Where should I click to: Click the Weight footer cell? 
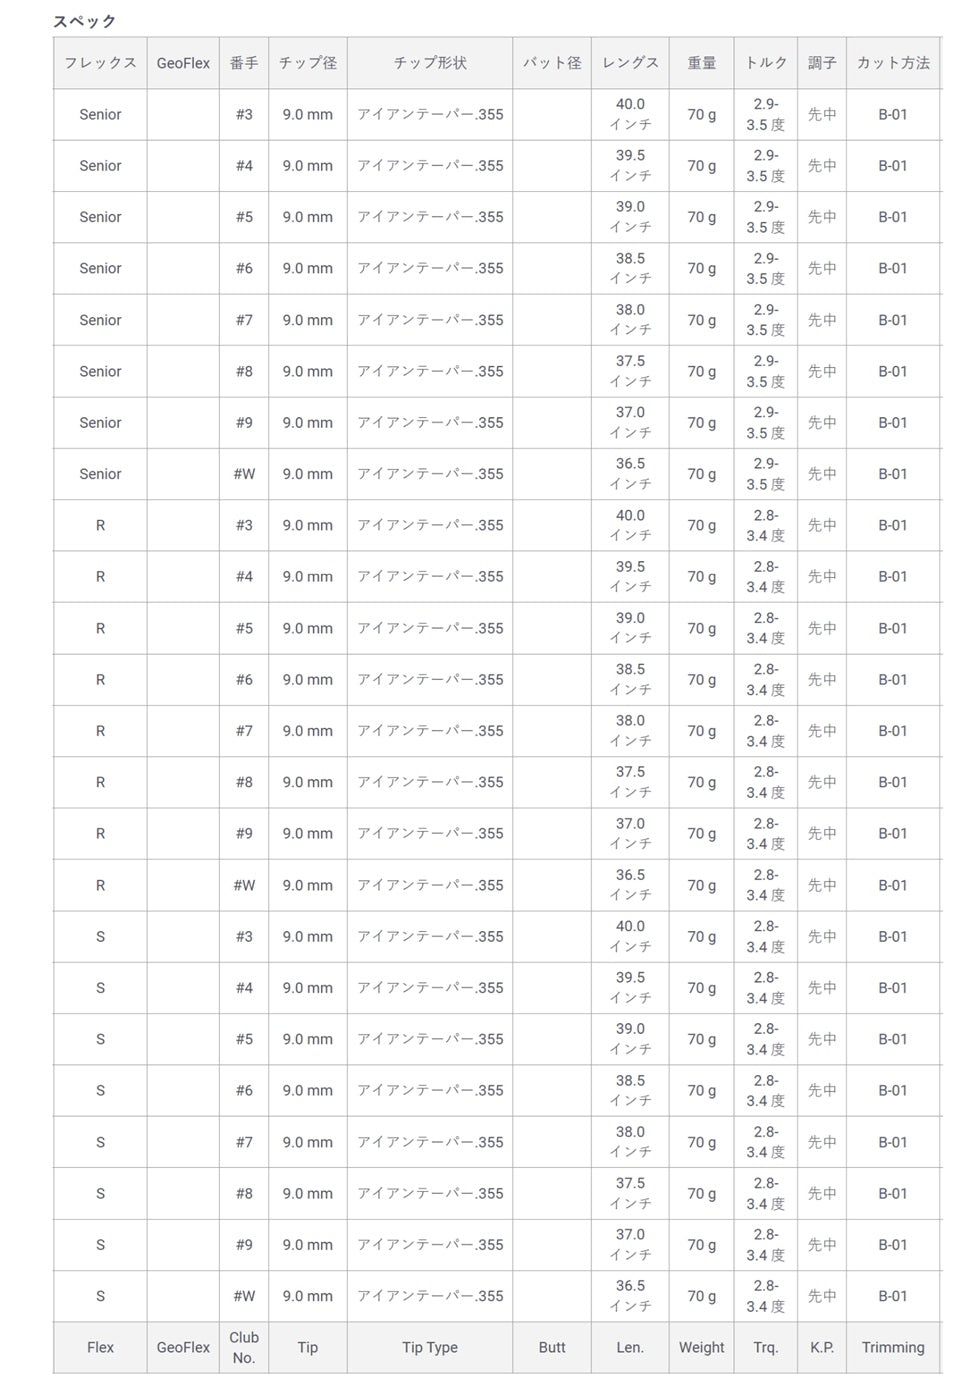[x=702, y=1347]
